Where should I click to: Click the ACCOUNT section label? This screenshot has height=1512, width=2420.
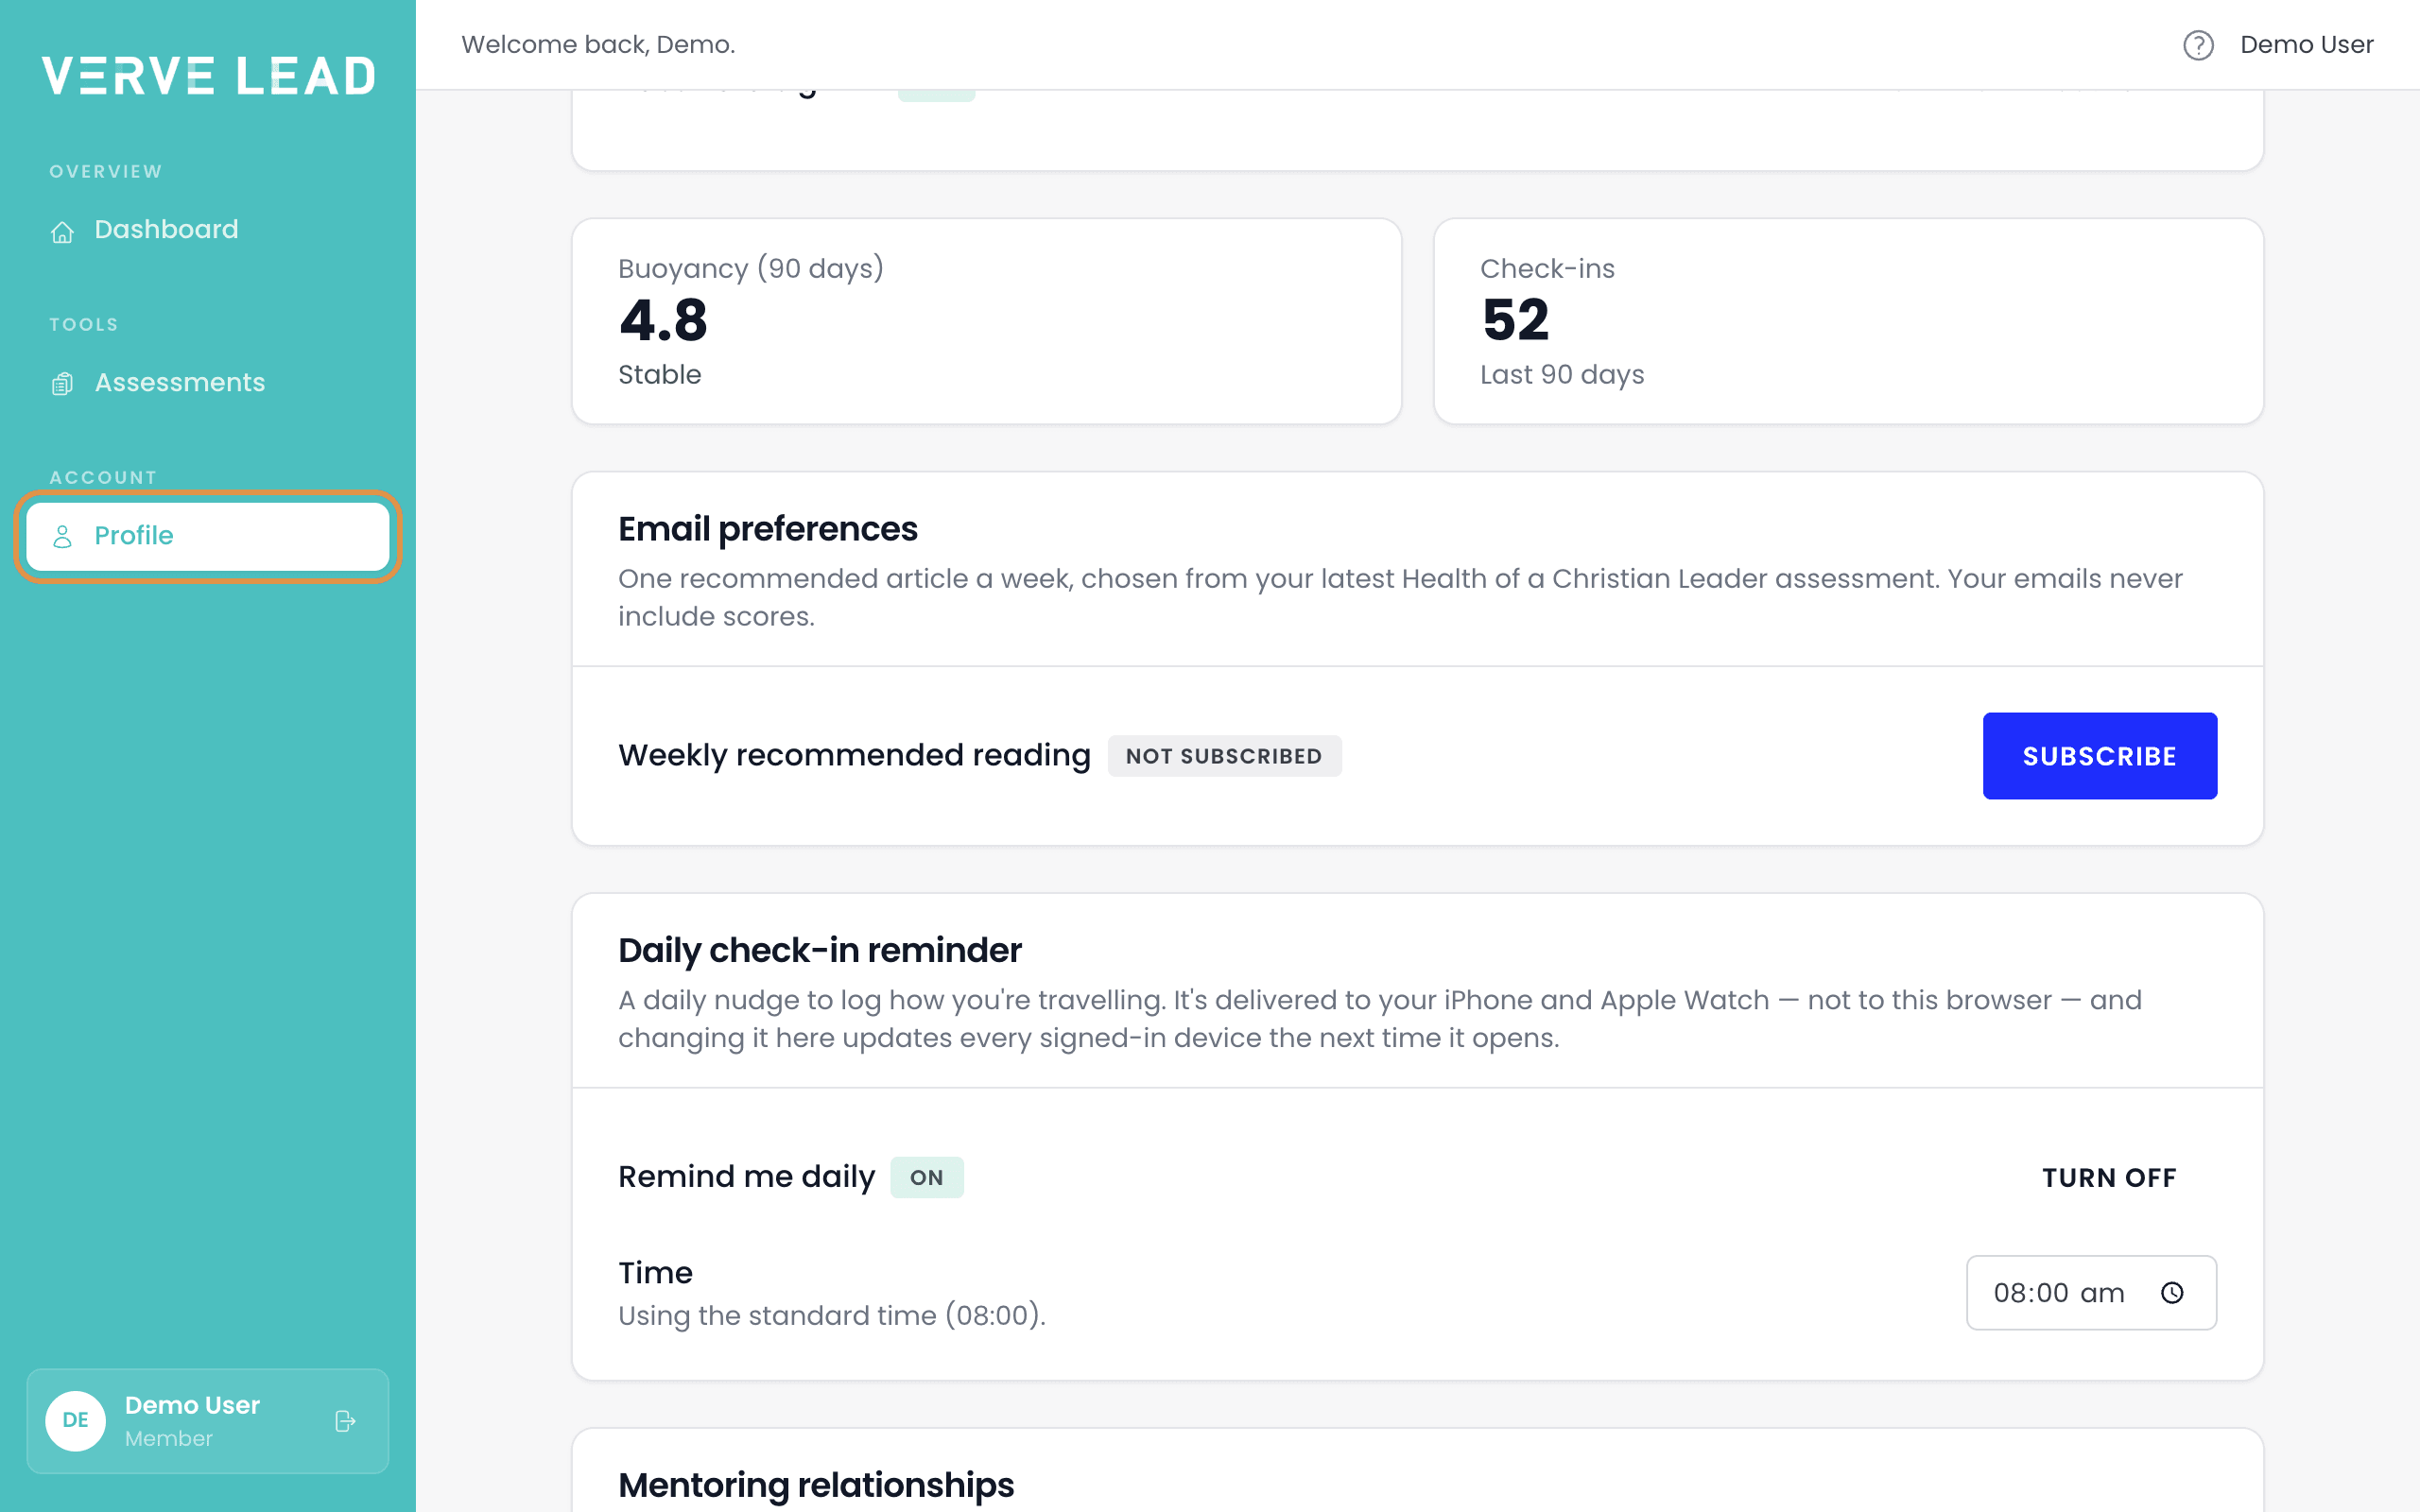click(x=103, y=478)
